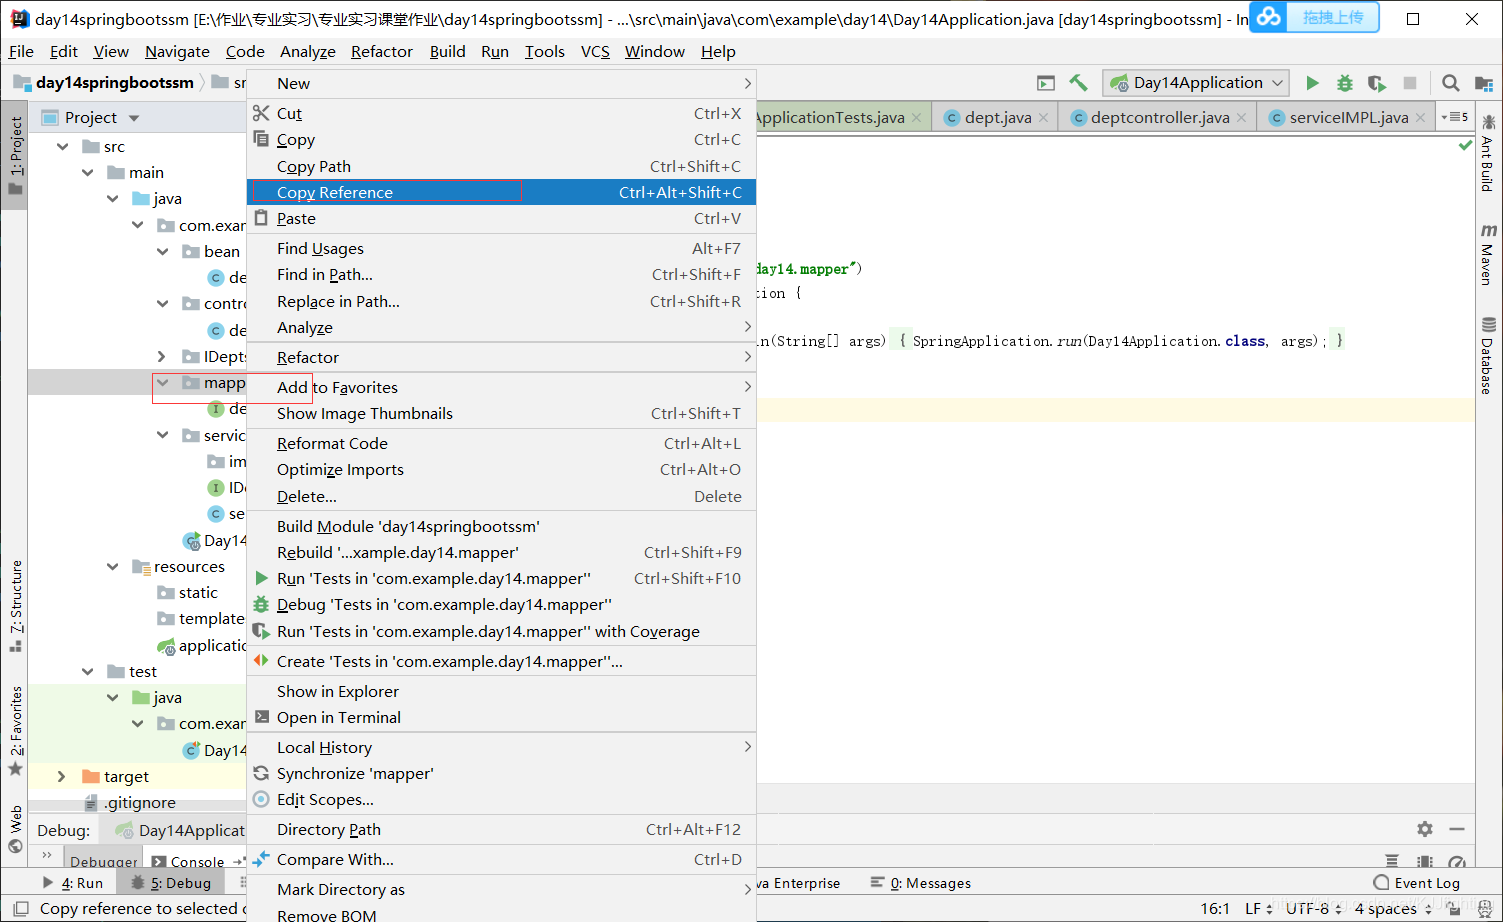
Task: Open the Database side panel
Action: 1488,355
